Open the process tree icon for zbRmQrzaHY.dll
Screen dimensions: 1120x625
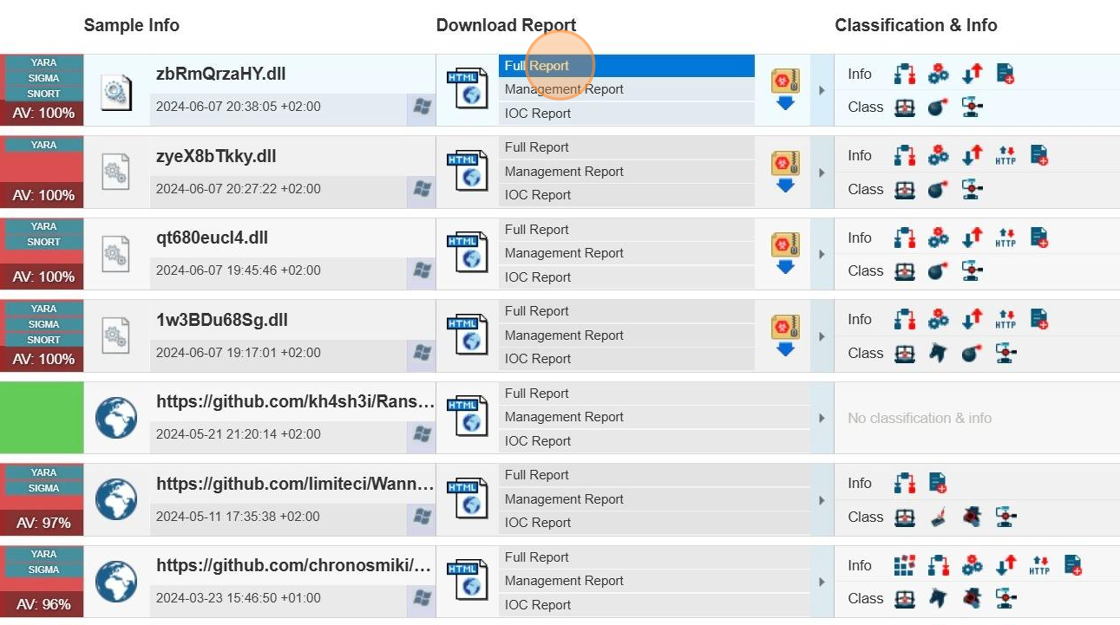click(x=905, y=73)
